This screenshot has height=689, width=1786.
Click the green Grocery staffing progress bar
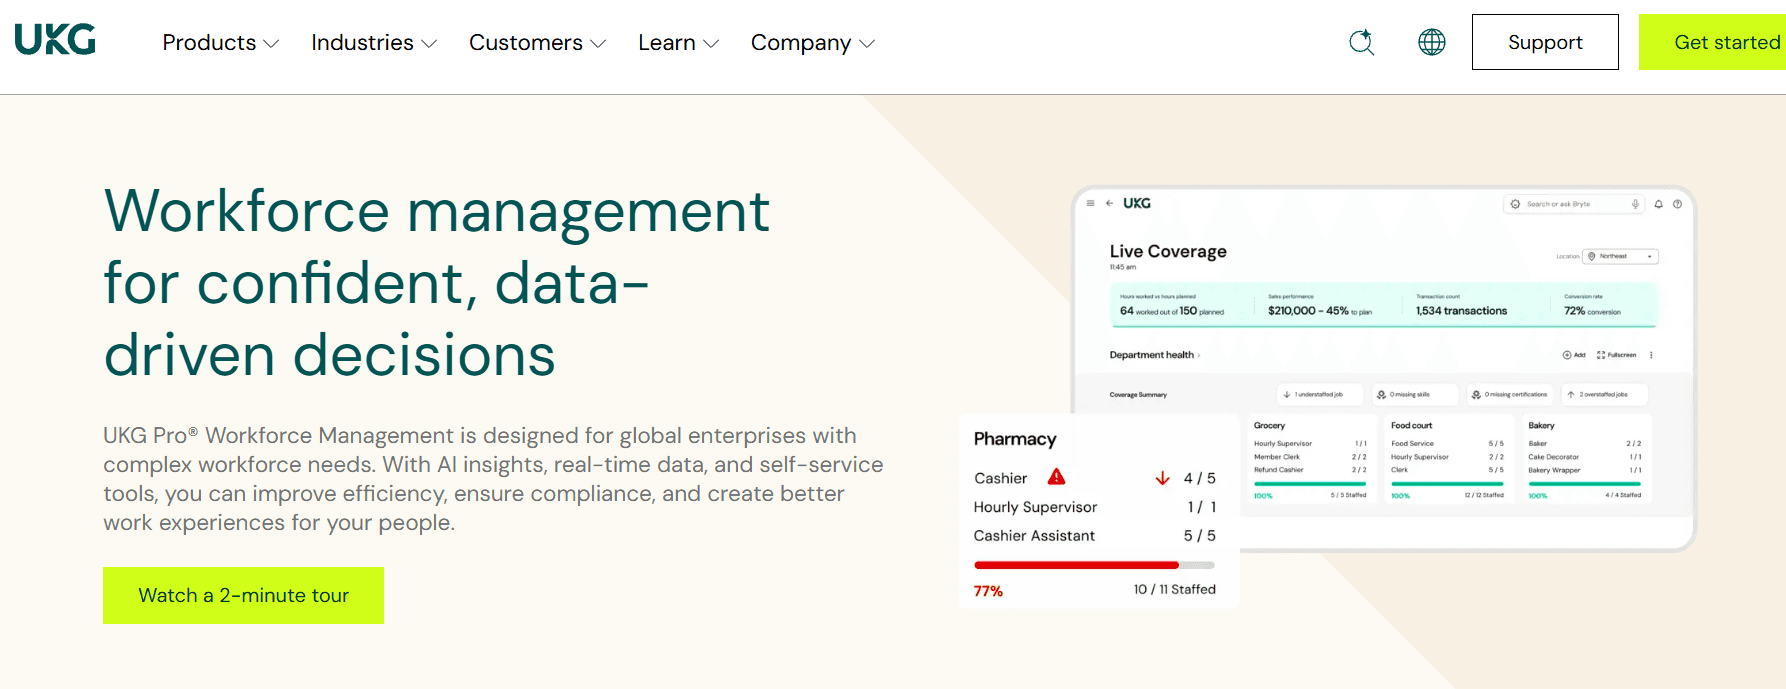(1310, 484)
